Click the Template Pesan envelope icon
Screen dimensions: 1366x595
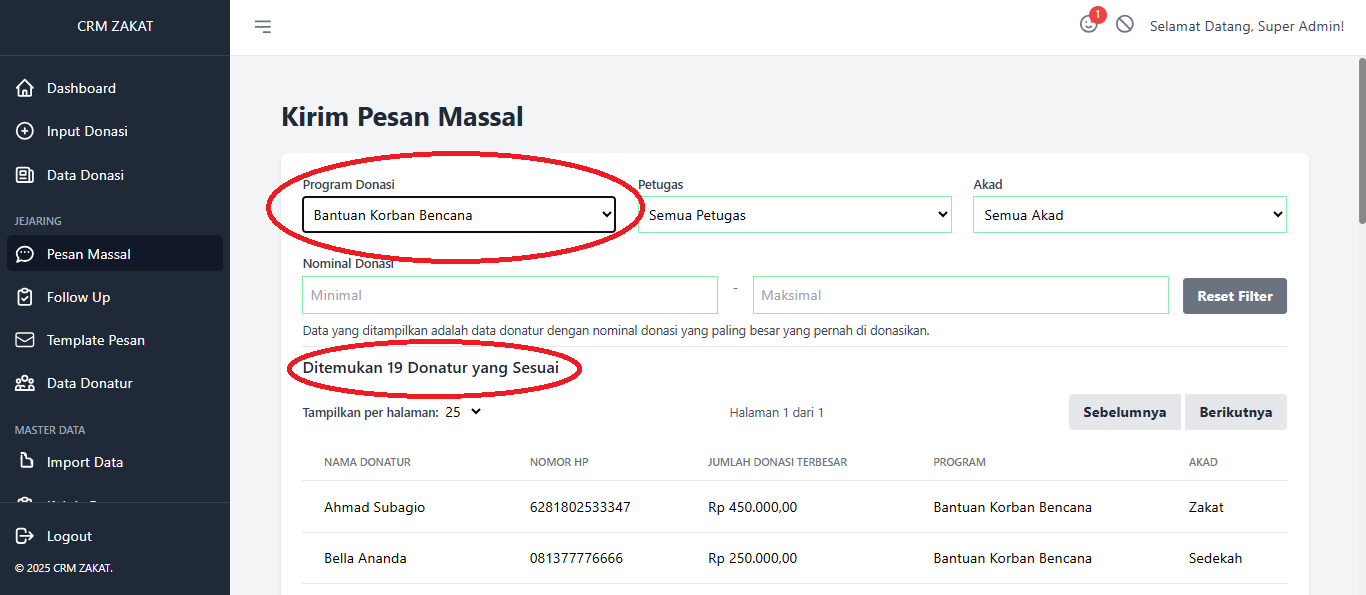[25, 340]
